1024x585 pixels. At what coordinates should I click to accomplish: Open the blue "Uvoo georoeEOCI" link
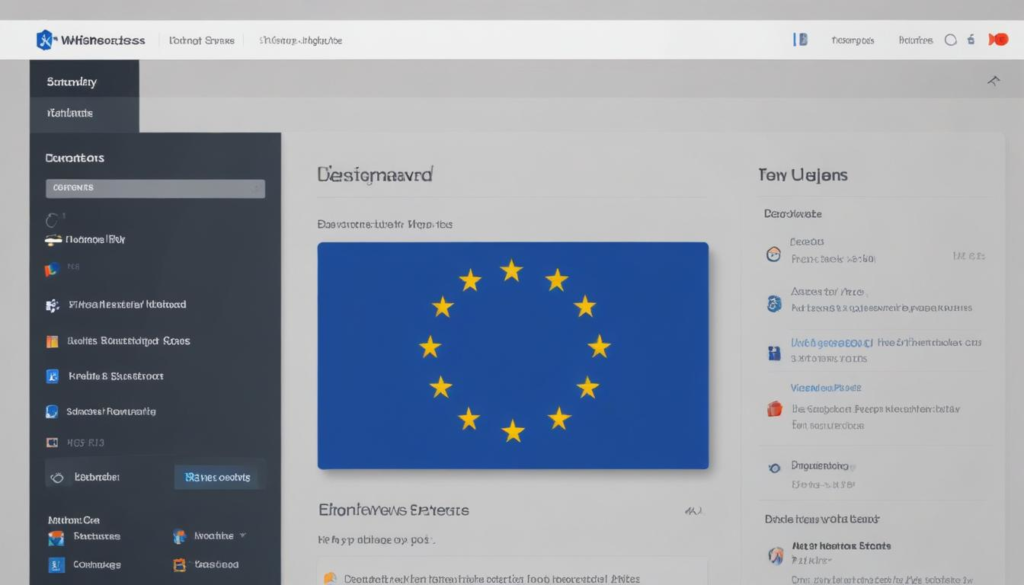pyautogui.click(x=831, y=342)
